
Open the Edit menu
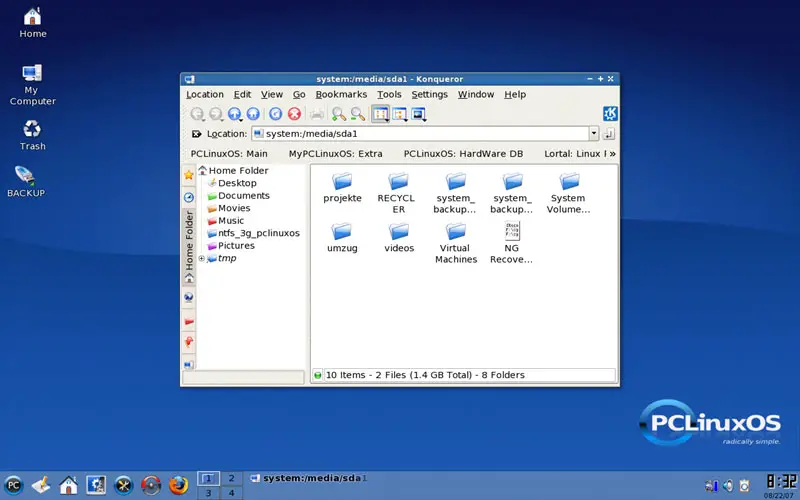click(x=242, y=94)
